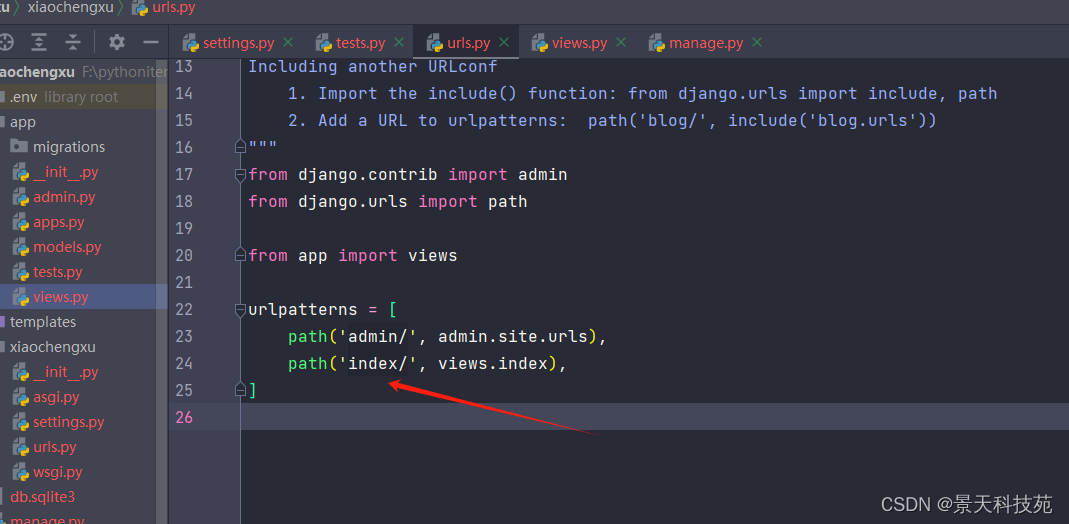
Task: Click 'from app import views' line
Action: 352,256
